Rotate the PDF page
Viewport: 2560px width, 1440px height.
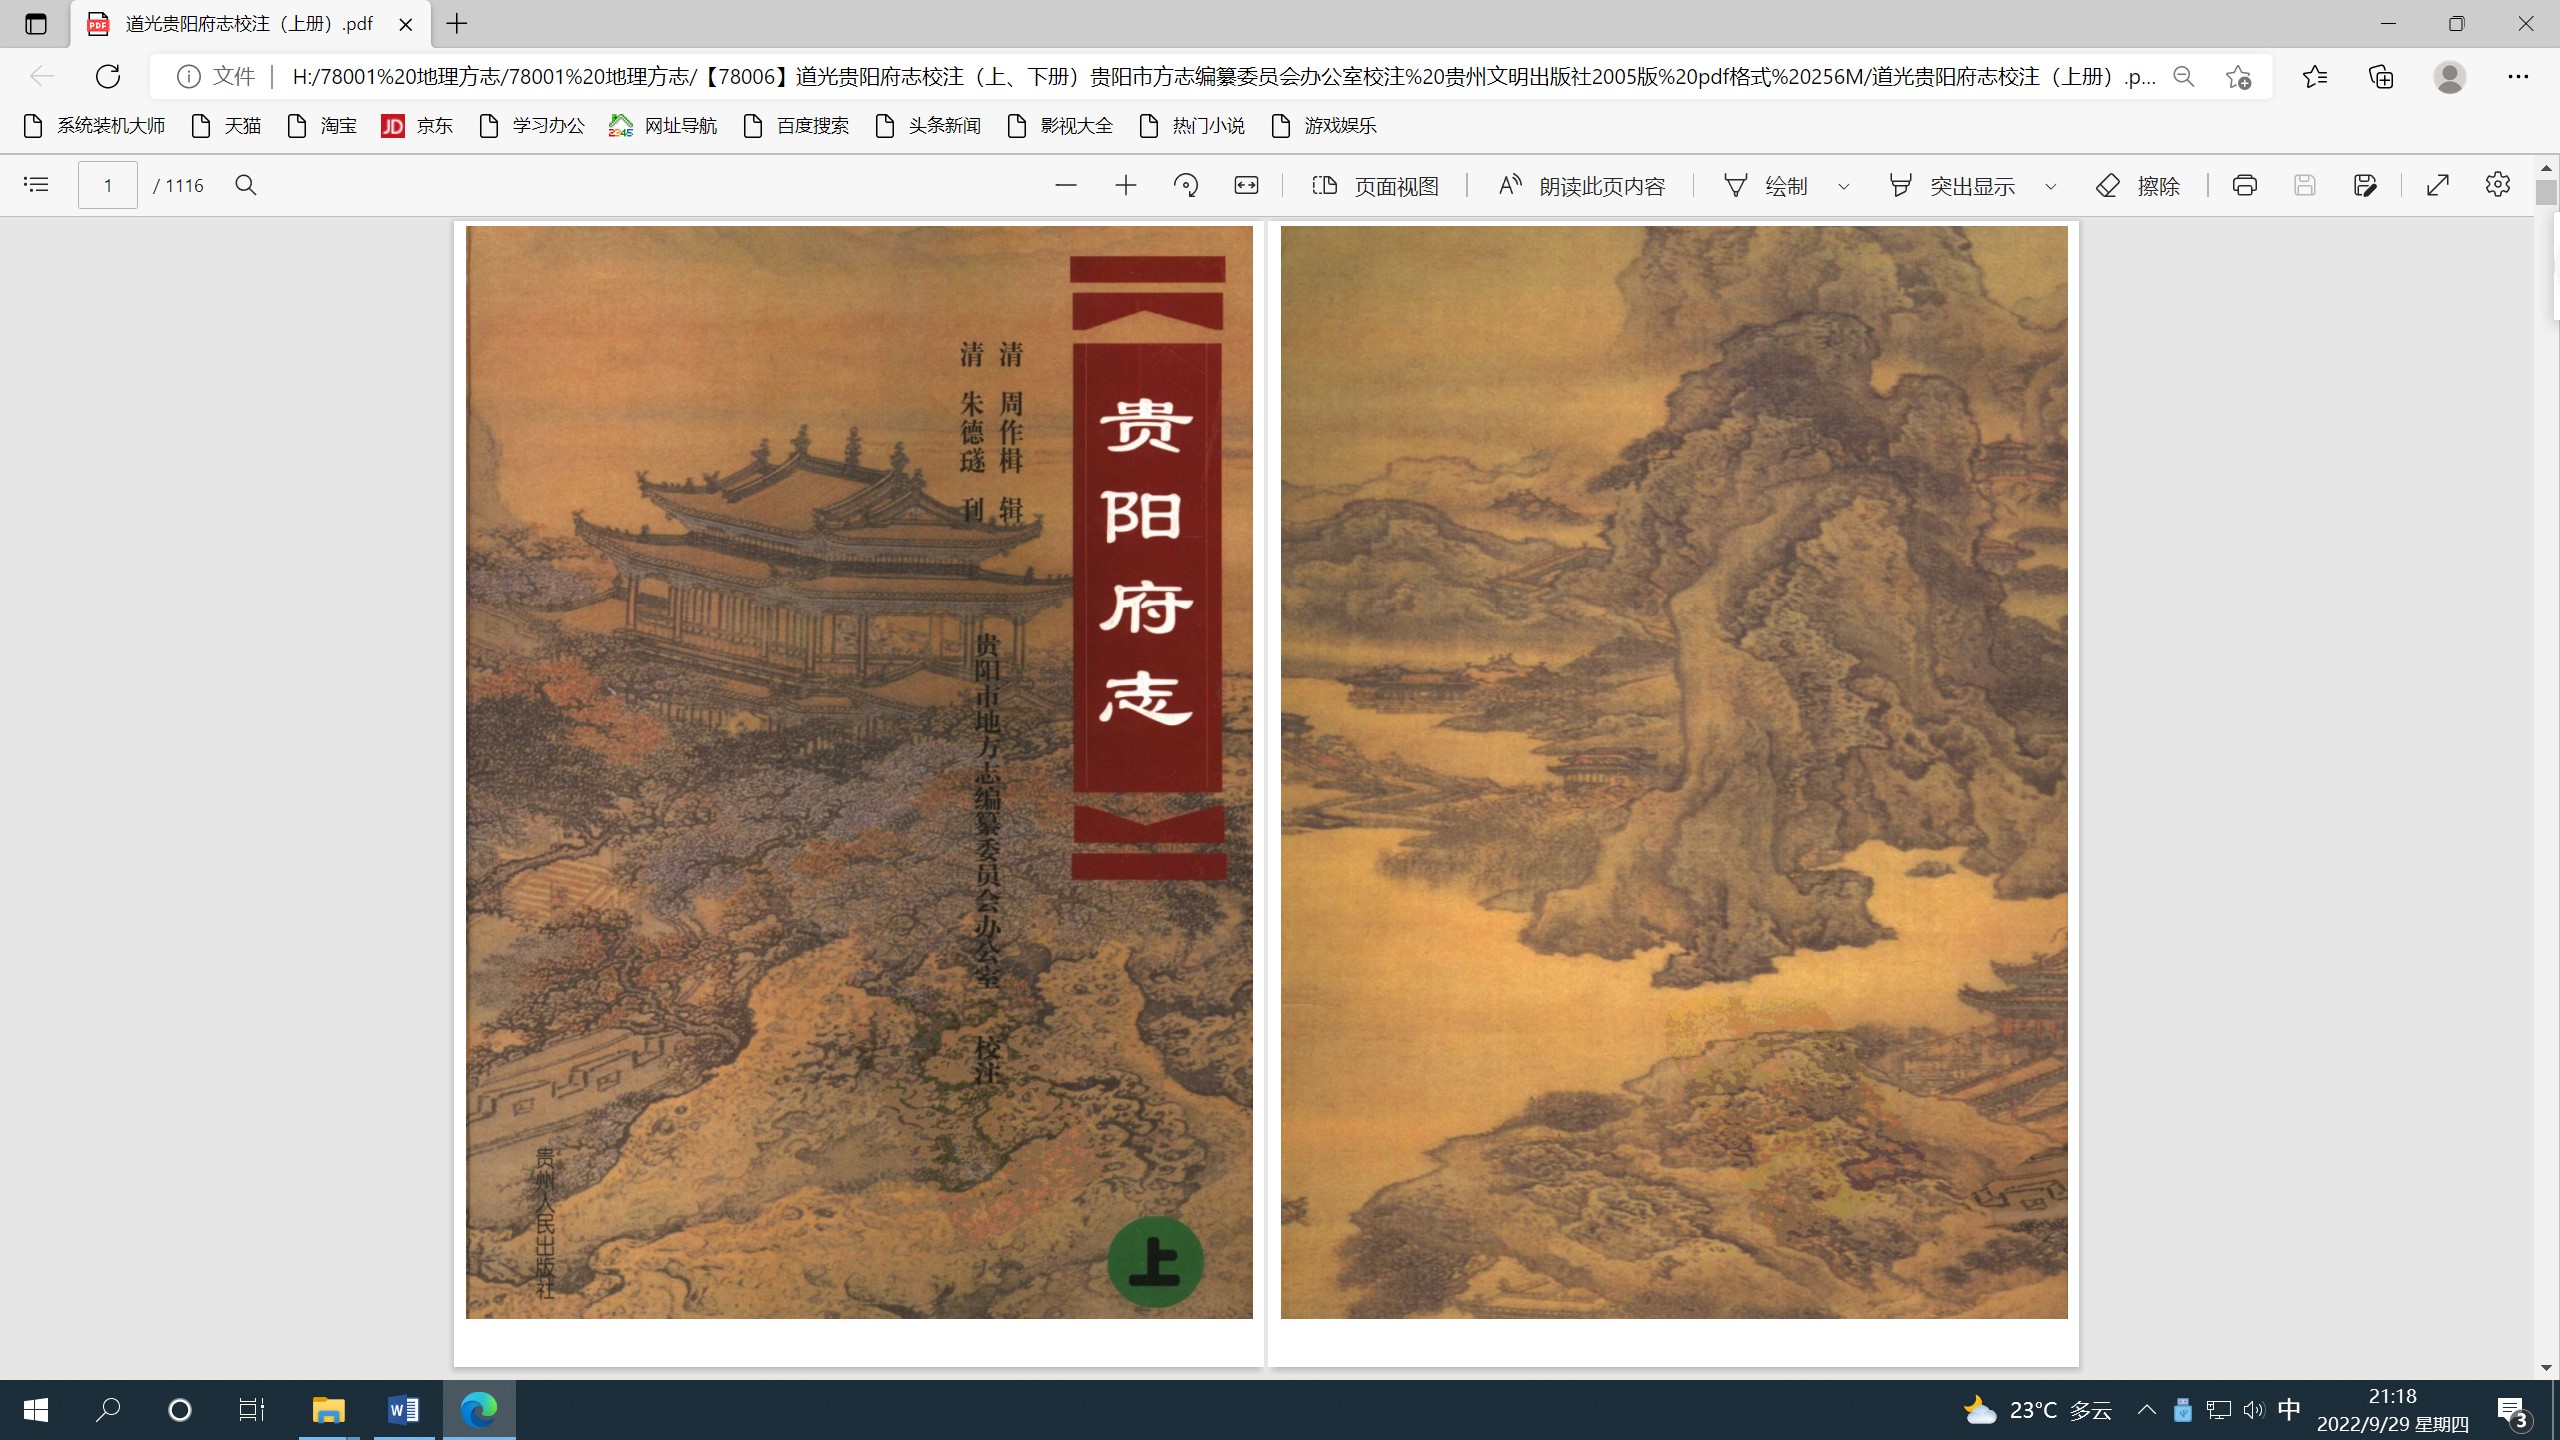1186,185
